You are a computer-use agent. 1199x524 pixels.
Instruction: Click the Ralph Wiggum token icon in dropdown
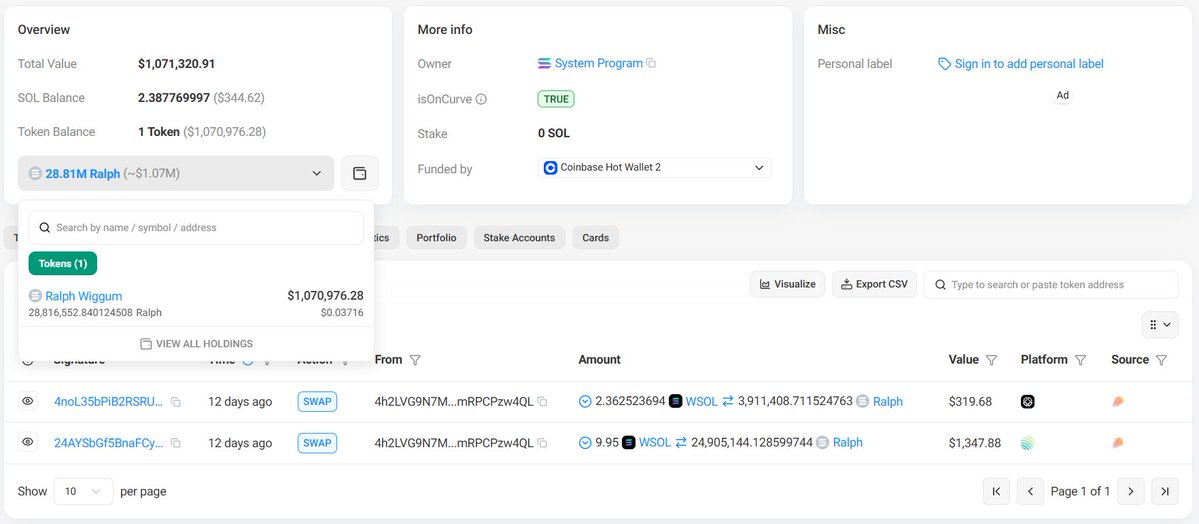[35, 296]
